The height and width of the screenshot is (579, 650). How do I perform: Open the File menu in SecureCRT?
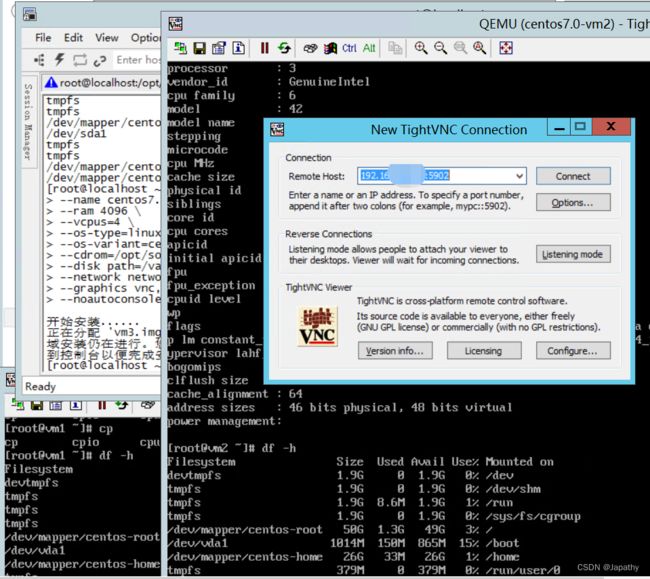tap(43, 38)
